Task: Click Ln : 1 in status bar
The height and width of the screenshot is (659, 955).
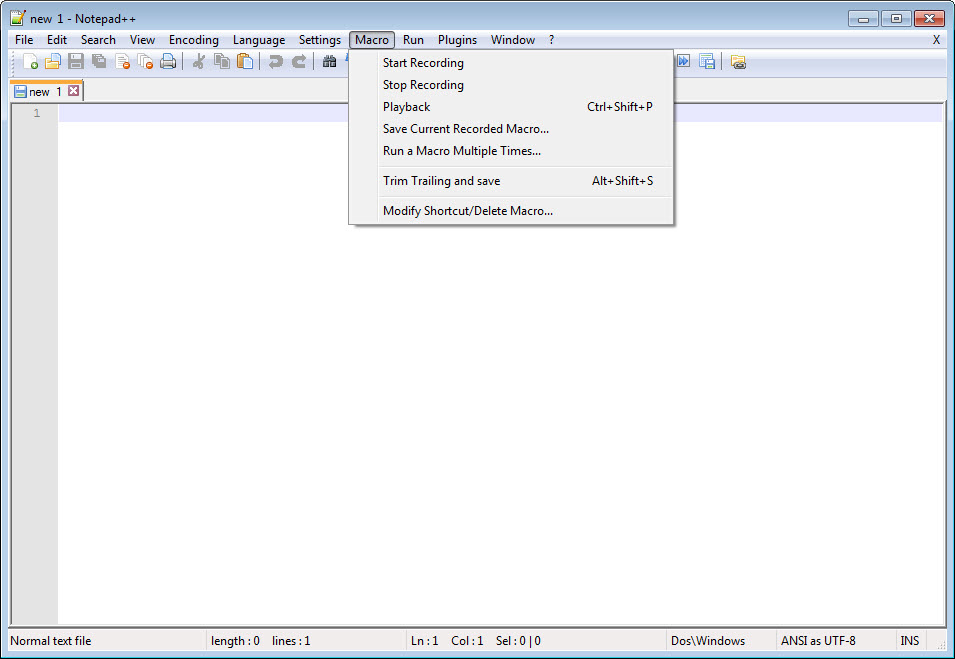Action: (425, 641)
